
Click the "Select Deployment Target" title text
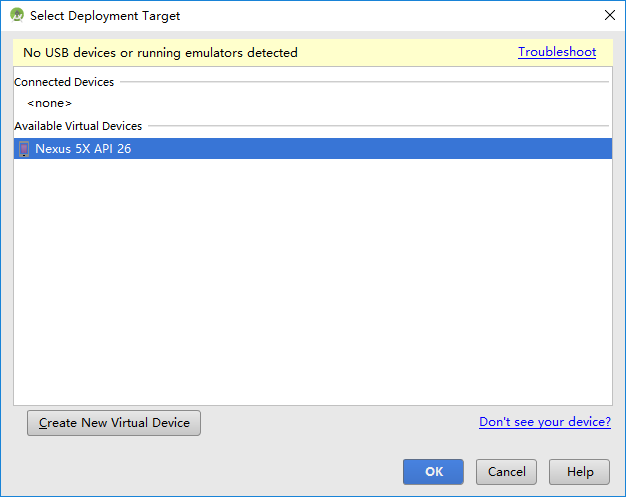105,16
